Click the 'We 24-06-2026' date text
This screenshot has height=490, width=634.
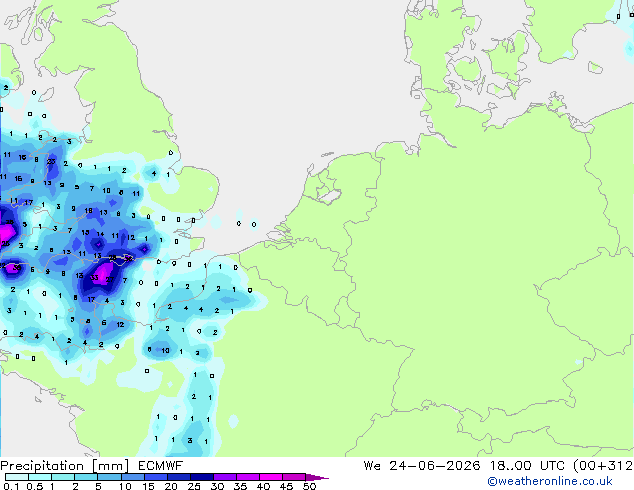[x=422, y=466]
